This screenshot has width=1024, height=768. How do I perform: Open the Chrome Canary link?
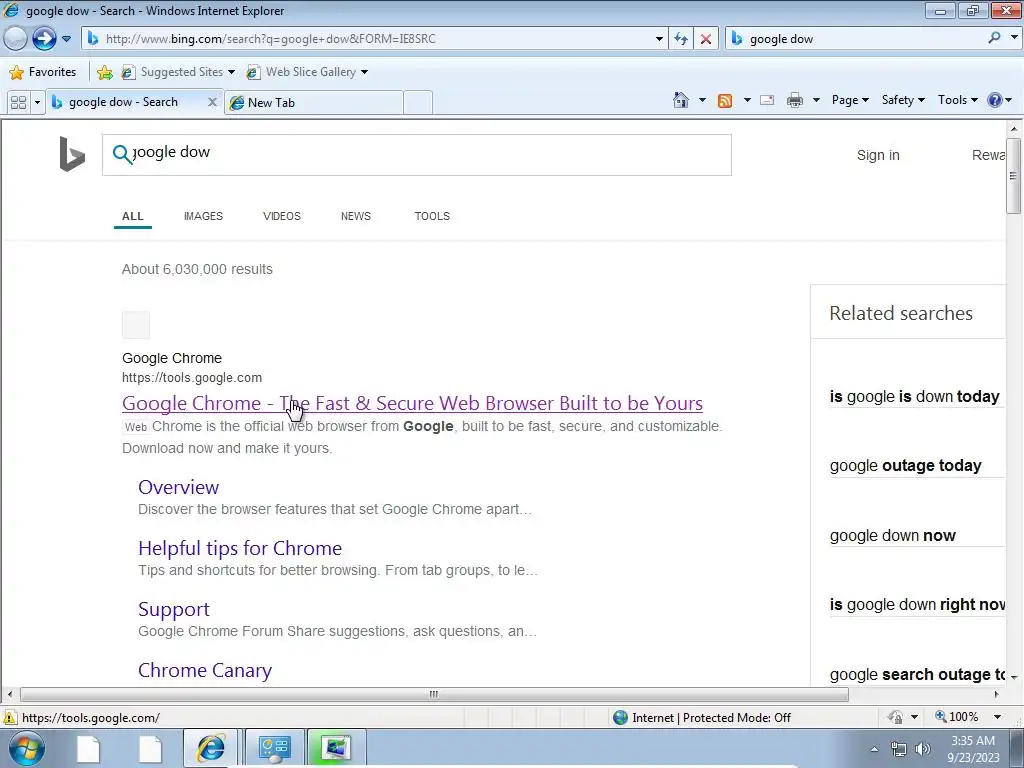tap(204, 670)
